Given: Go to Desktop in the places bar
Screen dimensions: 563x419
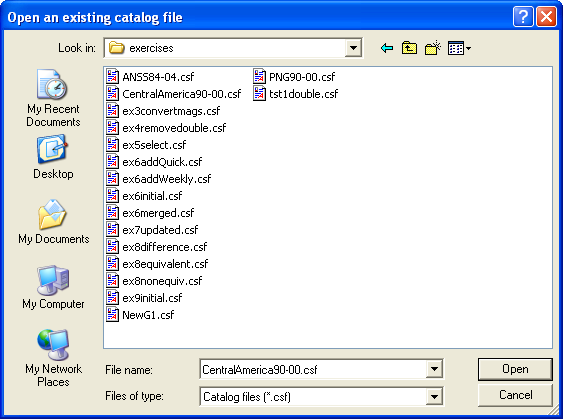Looking at the screenshot, I should click(x=53, y=157).
